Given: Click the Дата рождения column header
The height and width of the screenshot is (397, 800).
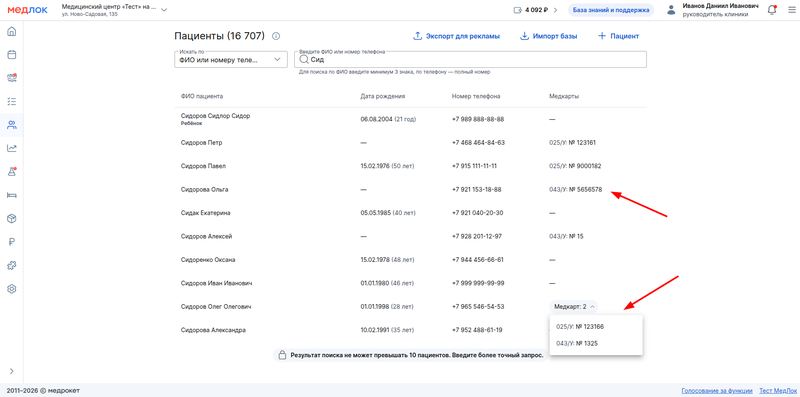Looking at the screenshot, I should tap(383, 96).
